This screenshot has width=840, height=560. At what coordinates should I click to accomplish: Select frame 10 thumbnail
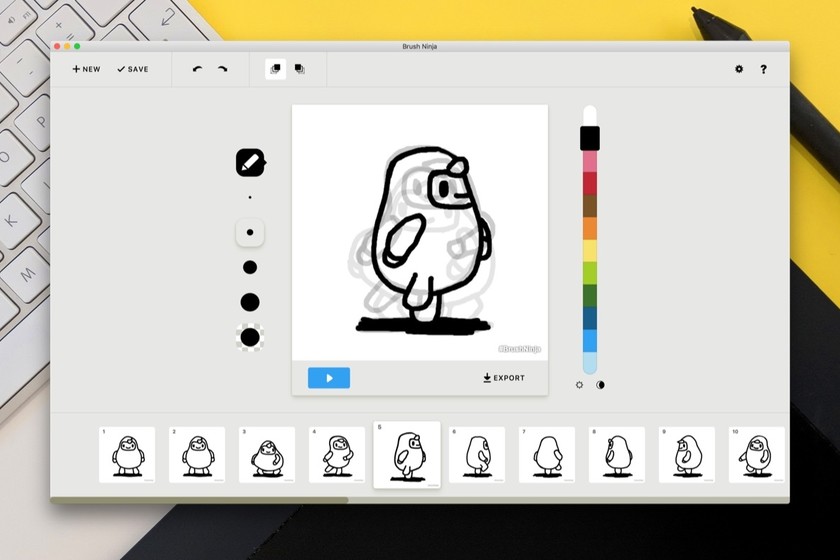(756, 454)
